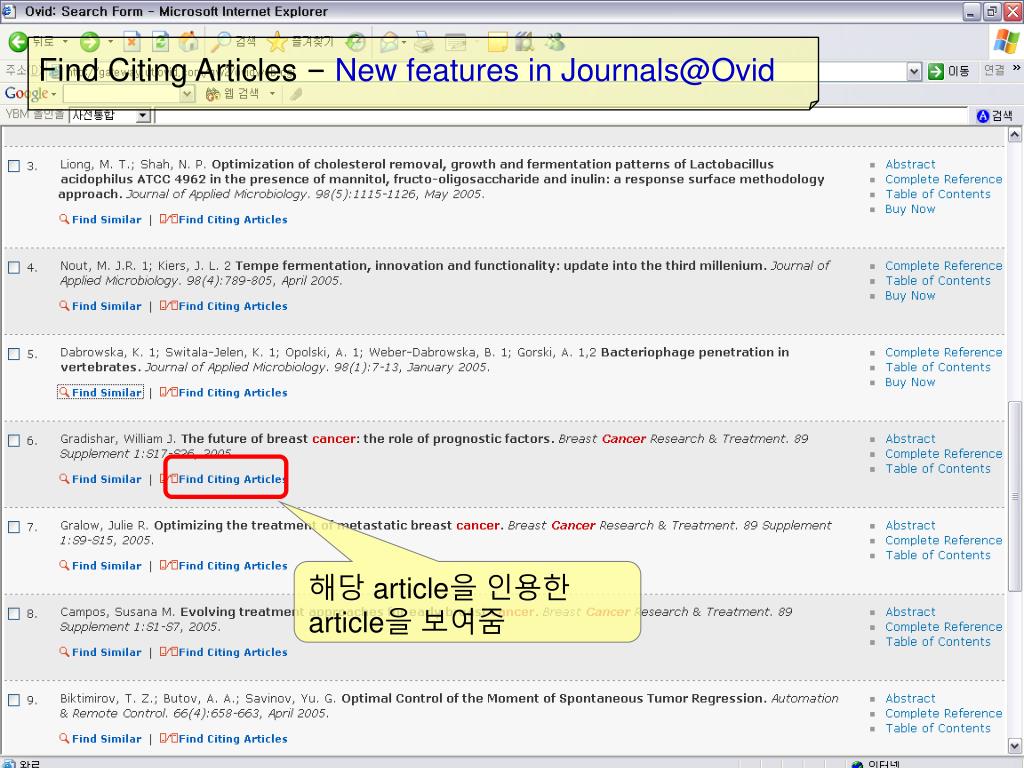Stop page loading with the Stop icon
The image size is (1024, 768).
[x=132, y=42]
